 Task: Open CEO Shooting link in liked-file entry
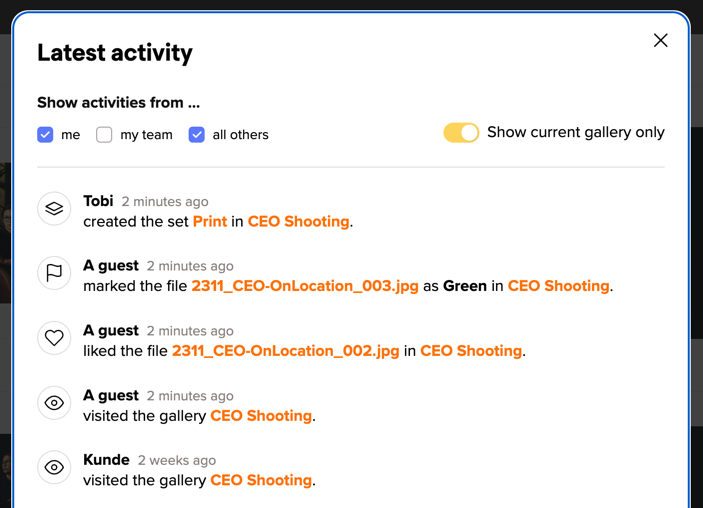point(471,351)
